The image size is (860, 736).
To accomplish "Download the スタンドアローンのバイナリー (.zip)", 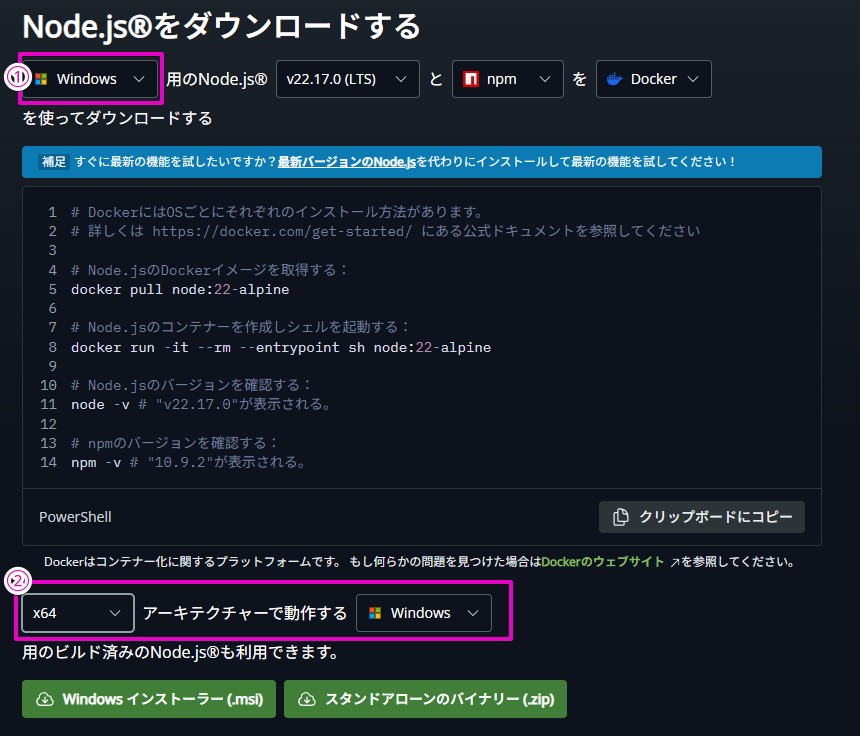I will tap(425, 699).
